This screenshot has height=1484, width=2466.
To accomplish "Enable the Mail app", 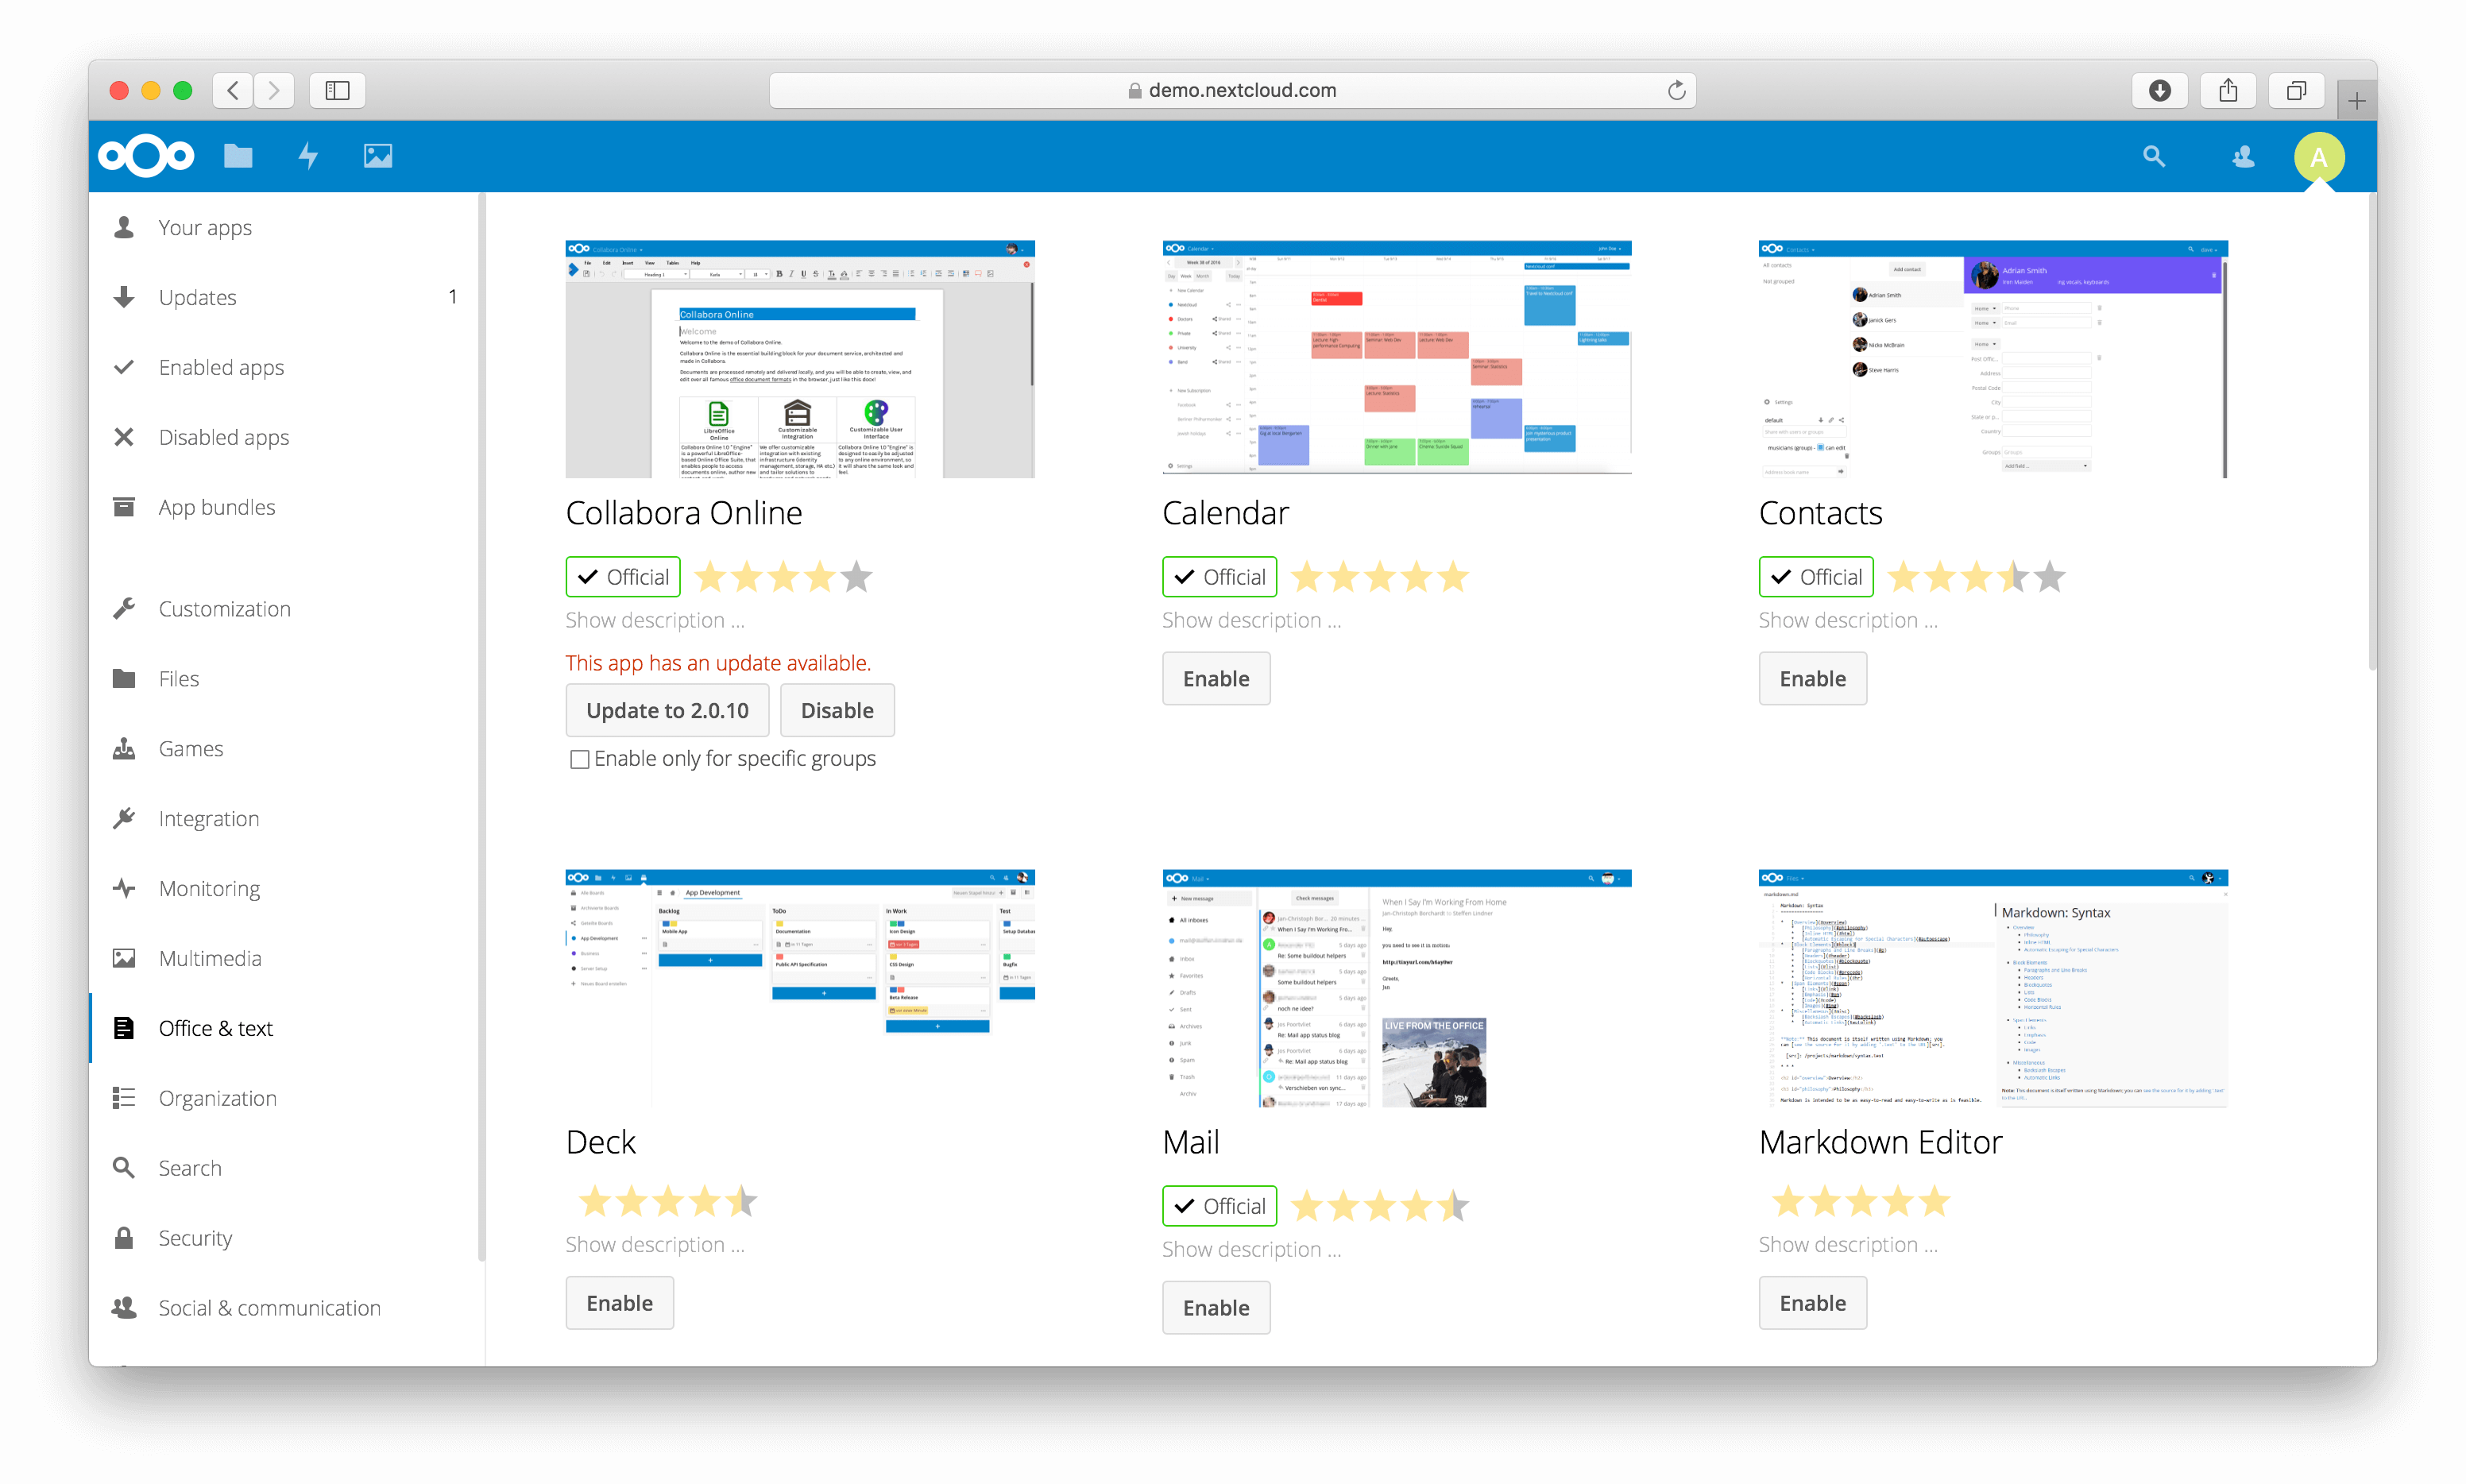I will (1216, 1307).
